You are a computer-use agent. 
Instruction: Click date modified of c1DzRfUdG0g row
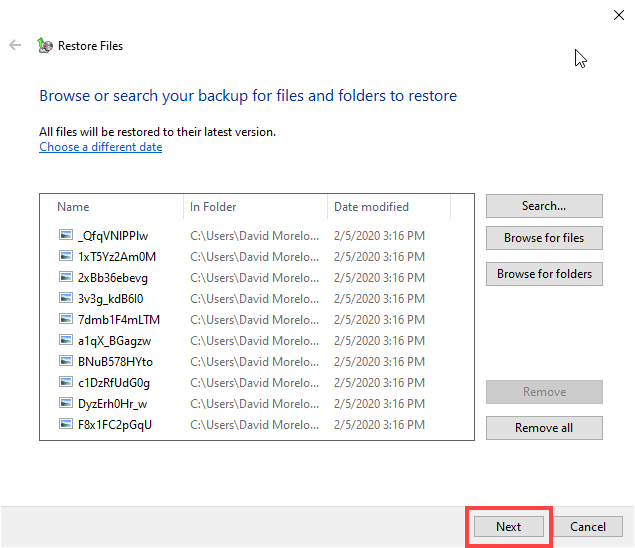click(x=379, y=383)
